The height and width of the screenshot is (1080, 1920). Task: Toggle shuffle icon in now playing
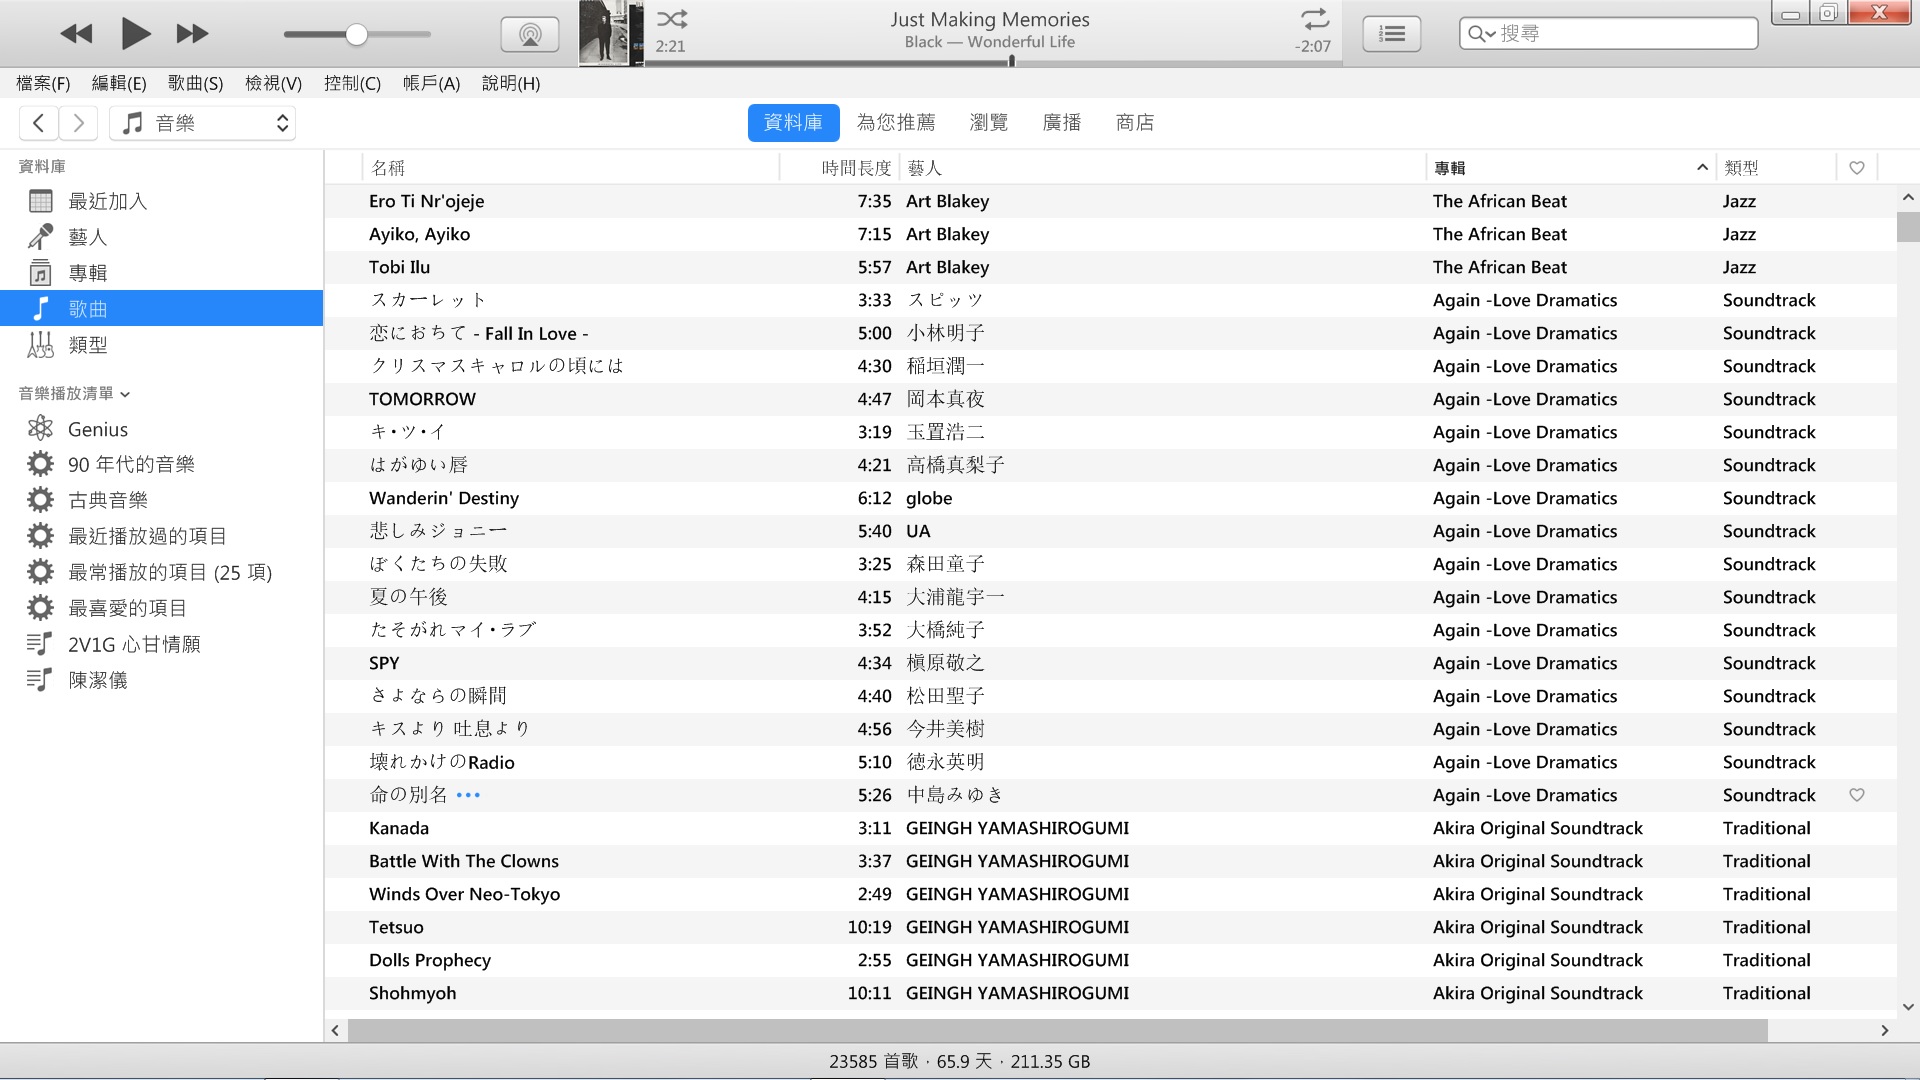click(672, 19)
